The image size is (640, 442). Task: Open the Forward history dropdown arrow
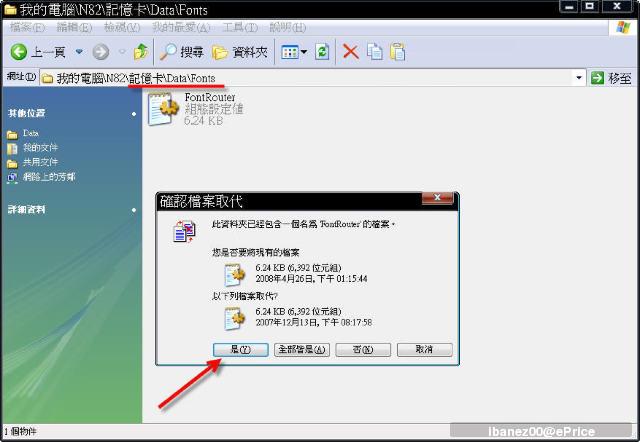(122, 52)
